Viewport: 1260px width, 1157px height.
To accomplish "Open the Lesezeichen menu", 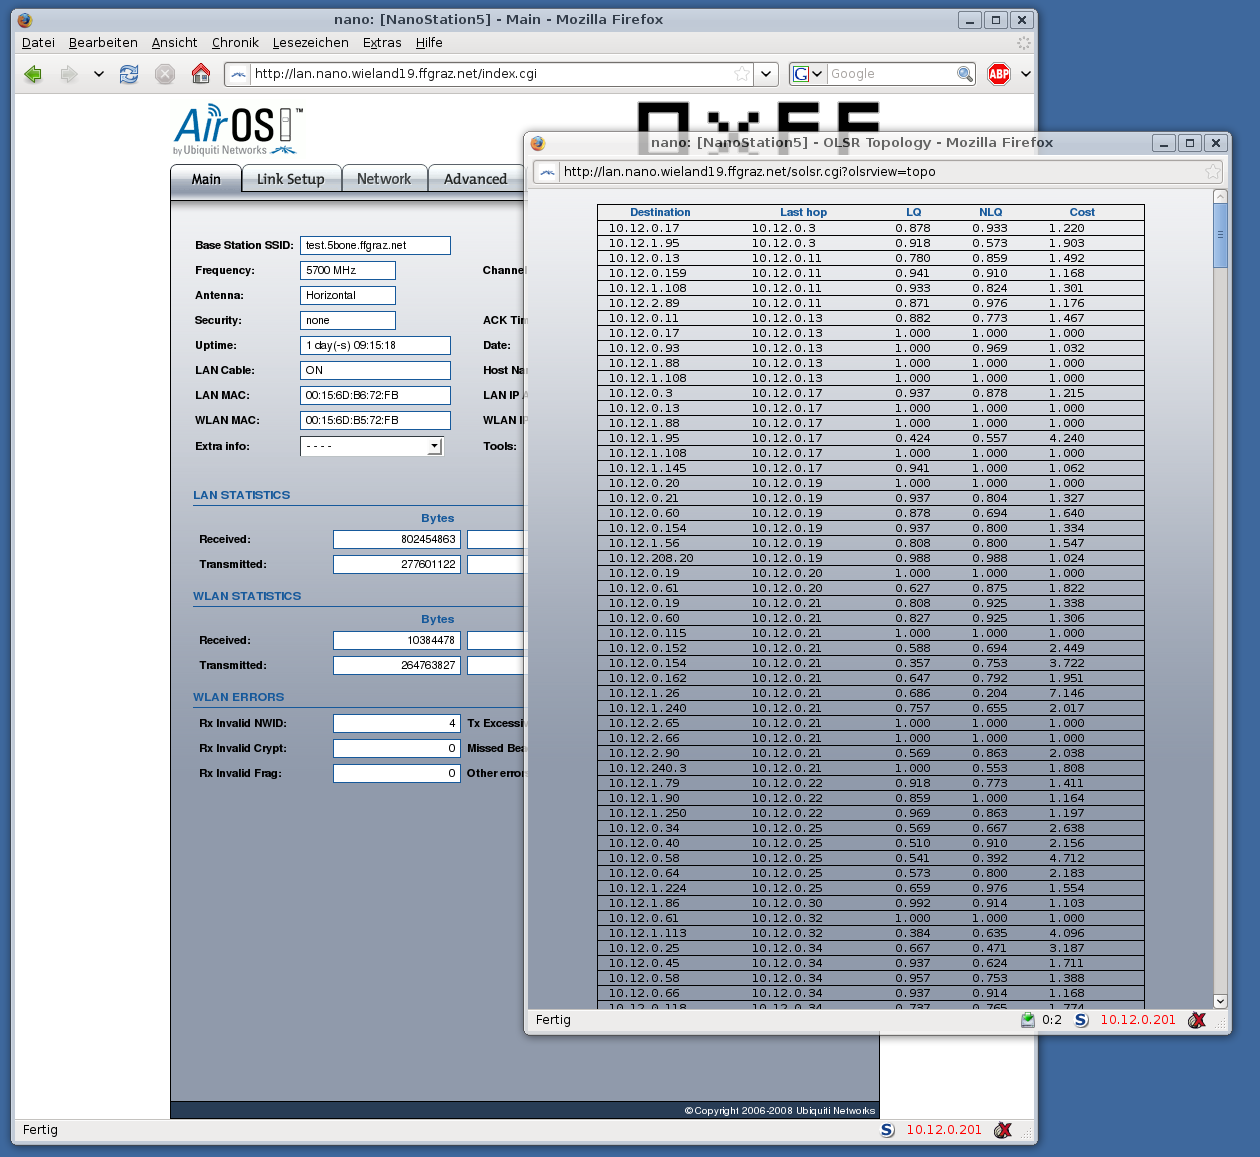I will coord(310,43).
